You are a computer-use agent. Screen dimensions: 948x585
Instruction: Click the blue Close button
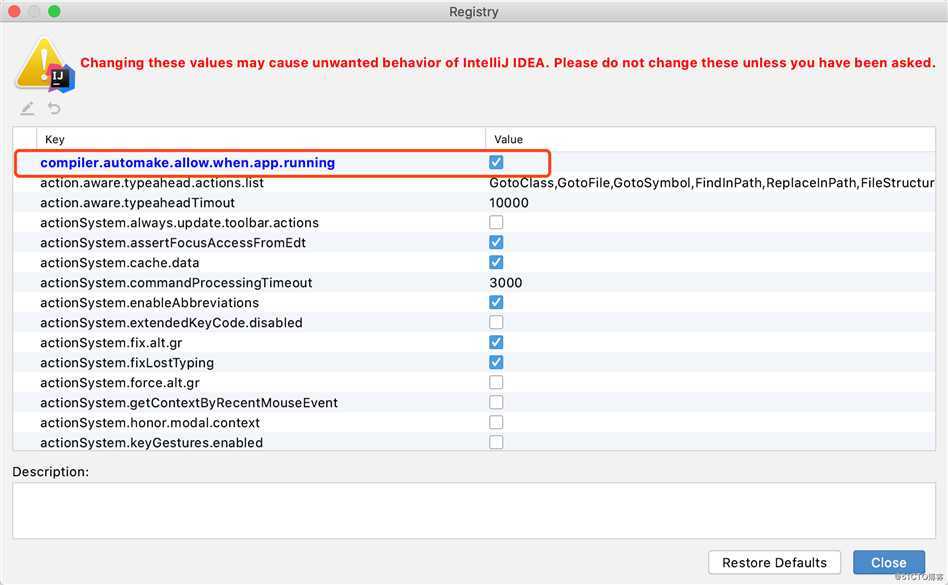click(888, 563)
